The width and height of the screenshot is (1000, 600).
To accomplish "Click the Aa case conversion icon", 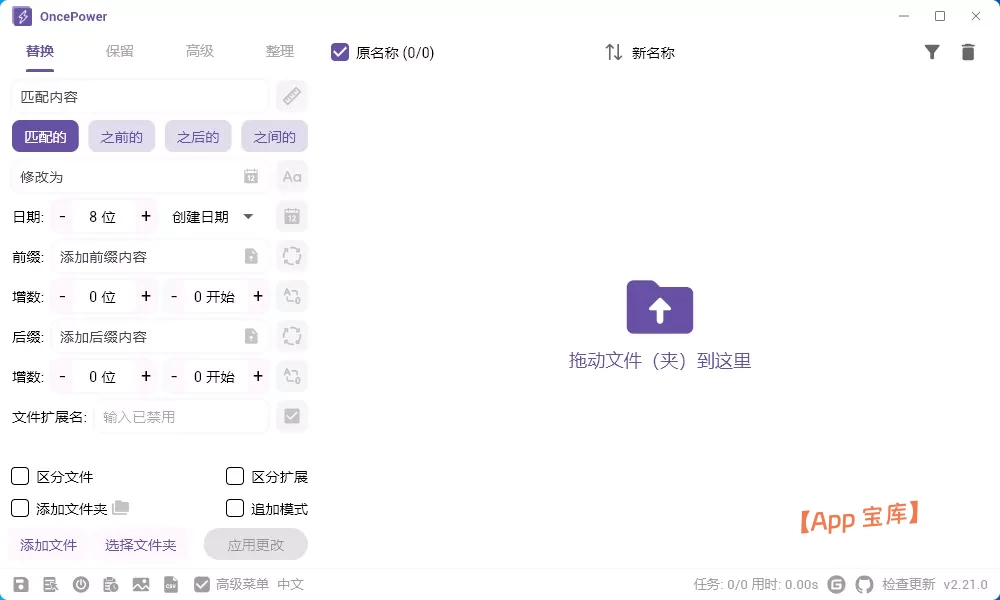I will click(291, 176).
